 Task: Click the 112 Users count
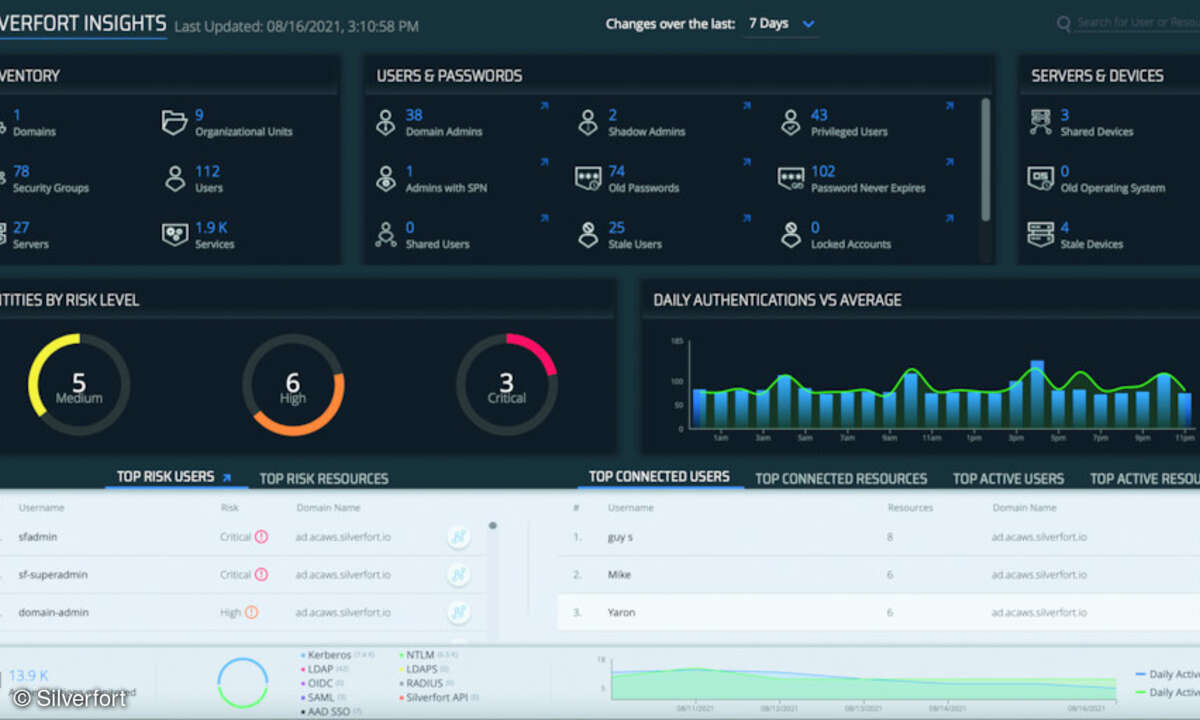207,171
